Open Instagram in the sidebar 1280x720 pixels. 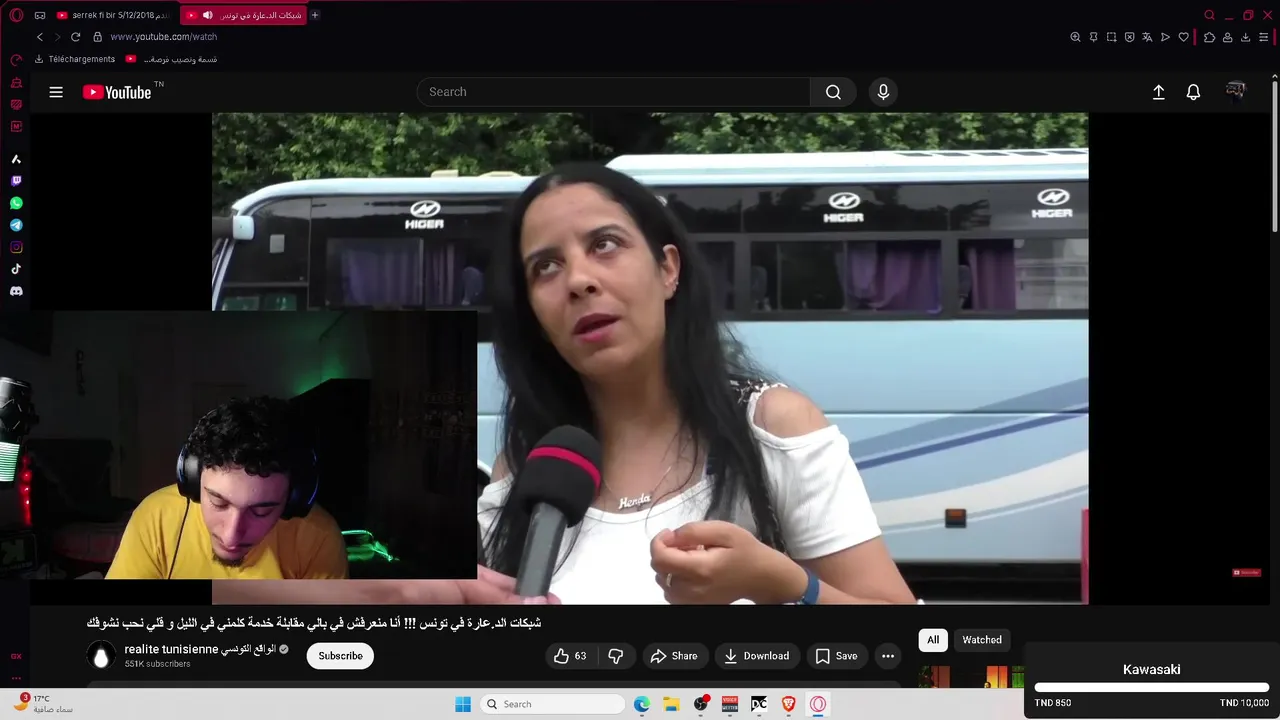(x=16, y=247)
